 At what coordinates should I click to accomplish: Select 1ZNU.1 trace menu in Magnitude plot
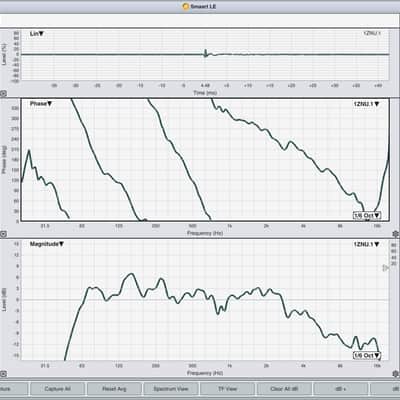[x=366, y=244]
